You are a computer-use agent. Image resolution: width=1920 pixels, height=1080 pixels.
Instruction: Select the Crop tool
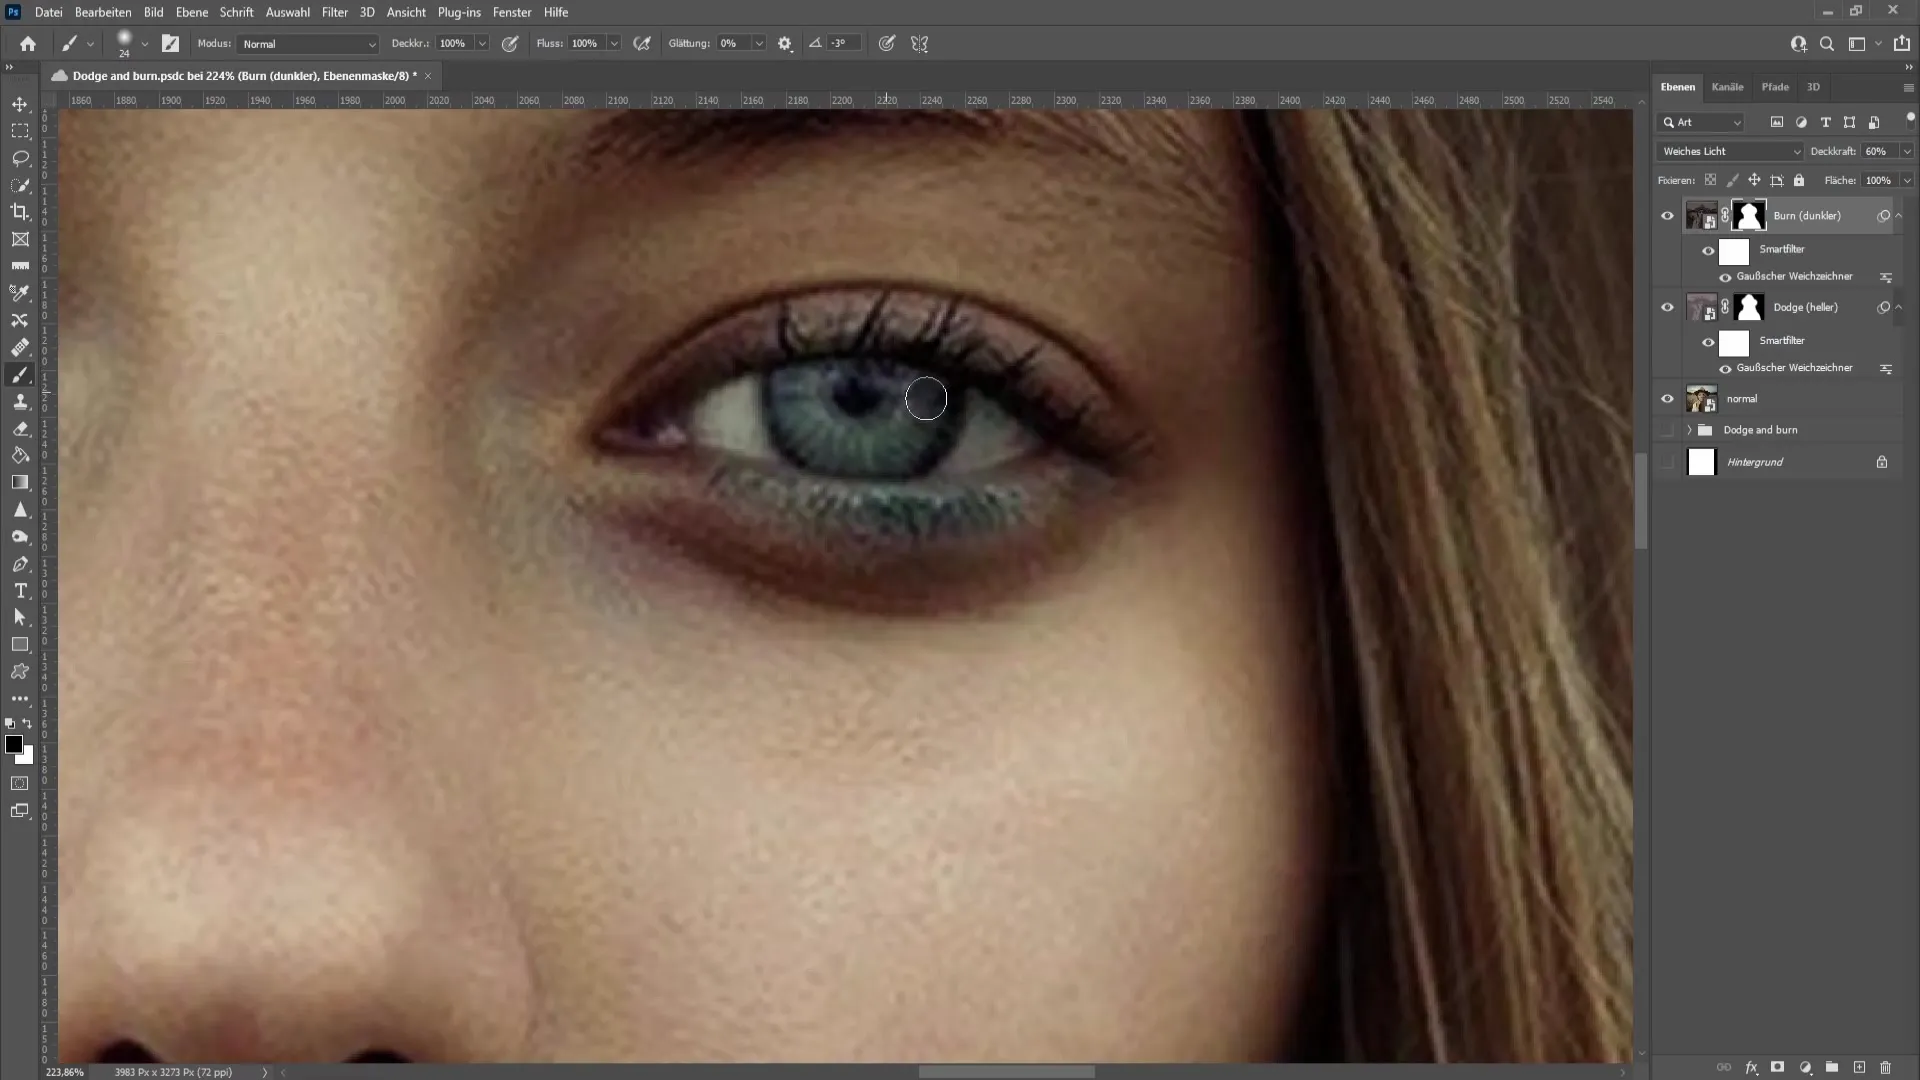(x=20, y=212)
